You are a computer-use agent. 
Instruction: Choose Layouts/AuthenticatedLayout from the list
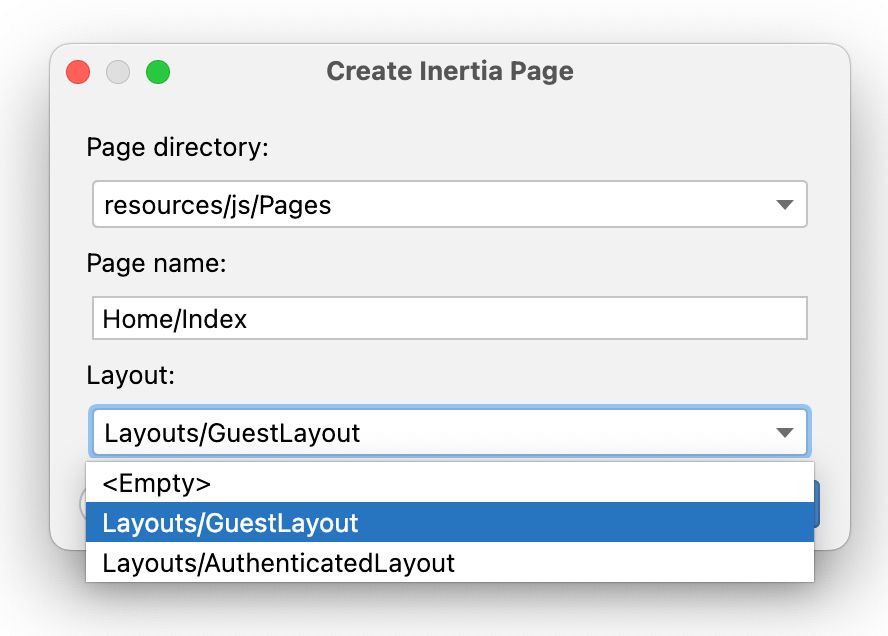(x=450, y=562)
